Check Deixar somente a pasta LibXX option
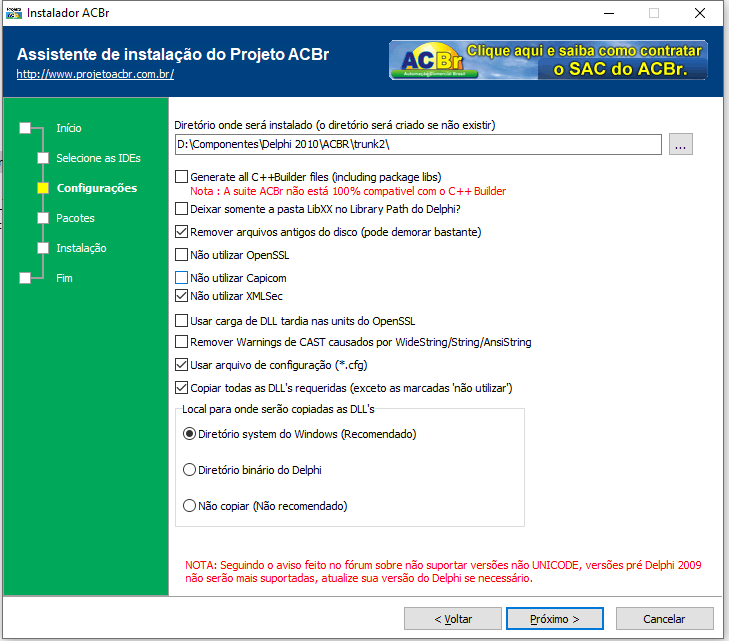The image size is (729, 641). coord(181,209)
